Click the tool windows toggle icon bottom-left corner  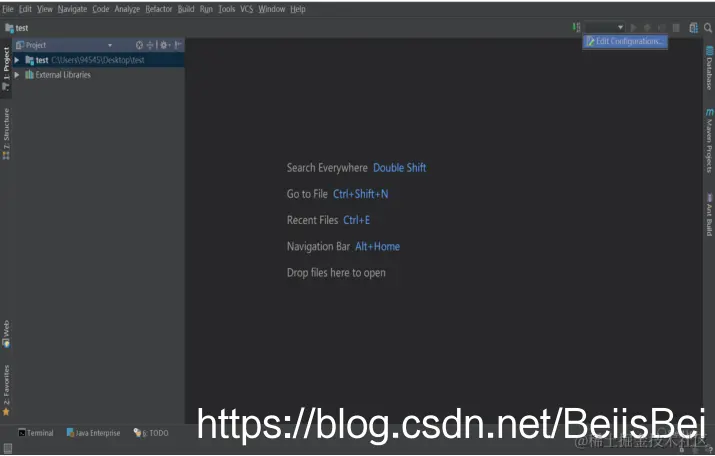coord(8,449)
